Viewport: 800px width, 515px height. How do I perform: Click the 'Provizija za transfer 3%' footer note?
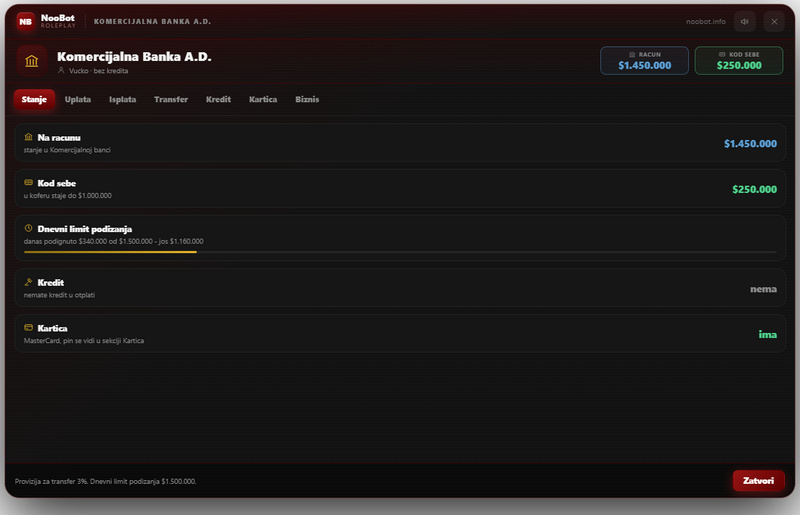(106, 481)
